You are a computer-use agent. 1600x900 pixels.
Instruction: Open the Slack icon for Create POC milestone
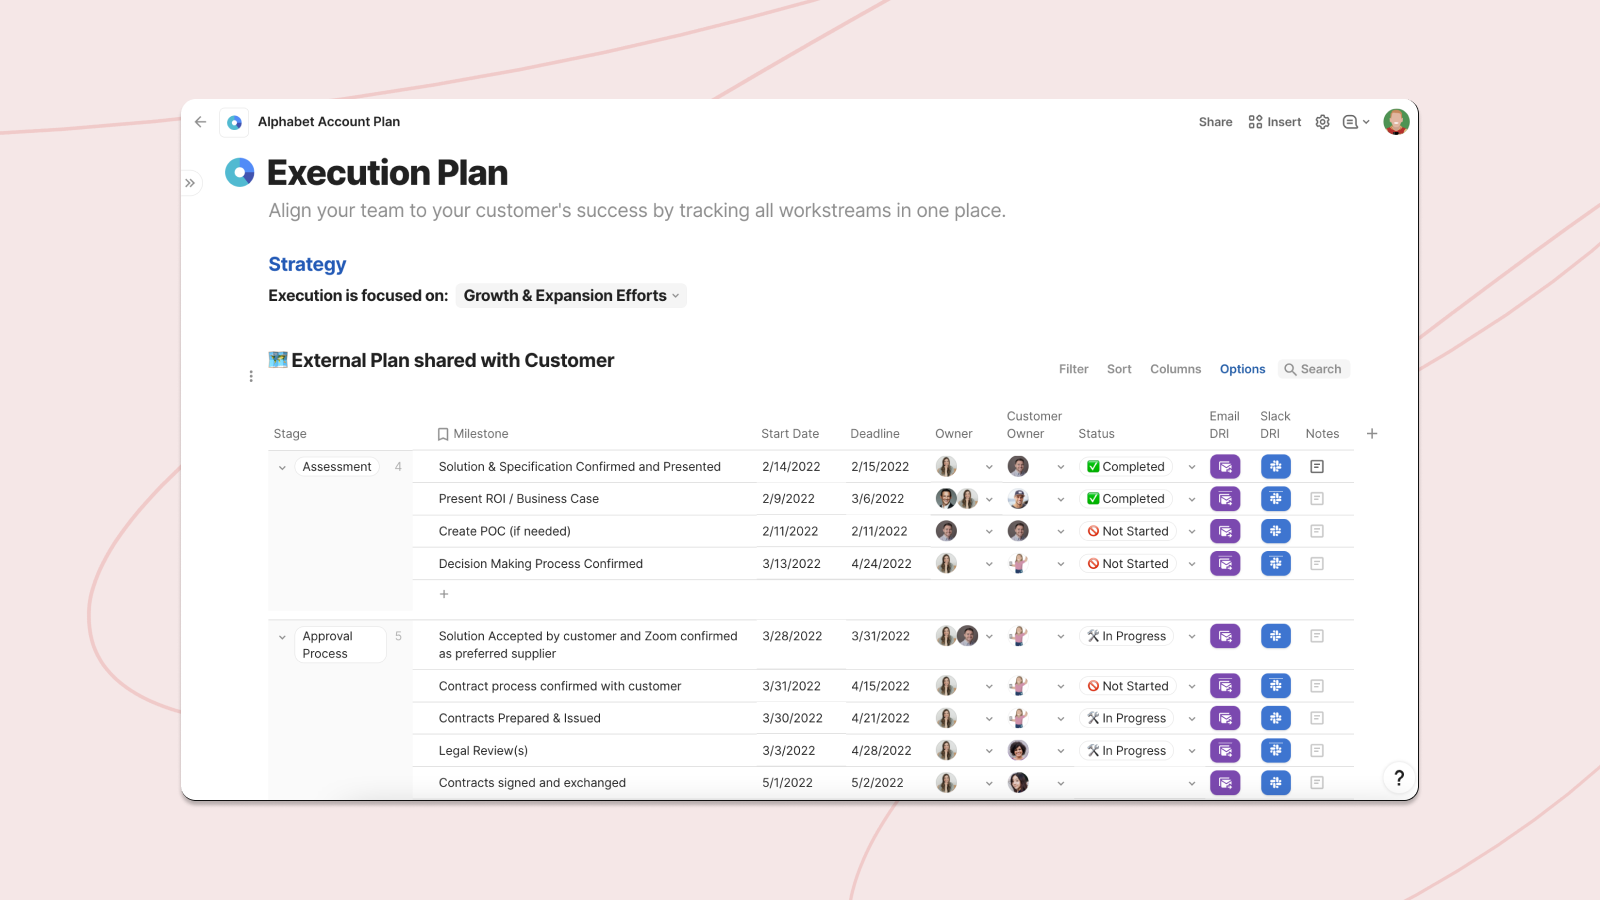click(1275, 531)
